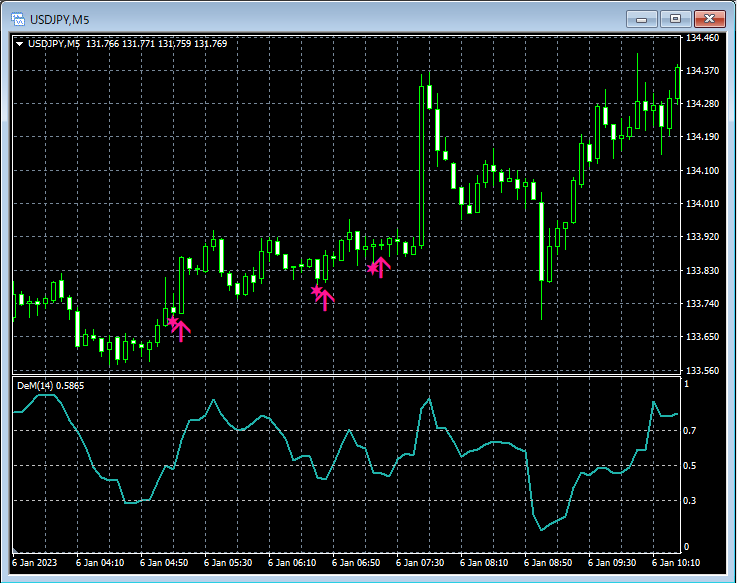Click price label 134.010
This screenshot has width=738, height=583.
click(x=703, y=203)
